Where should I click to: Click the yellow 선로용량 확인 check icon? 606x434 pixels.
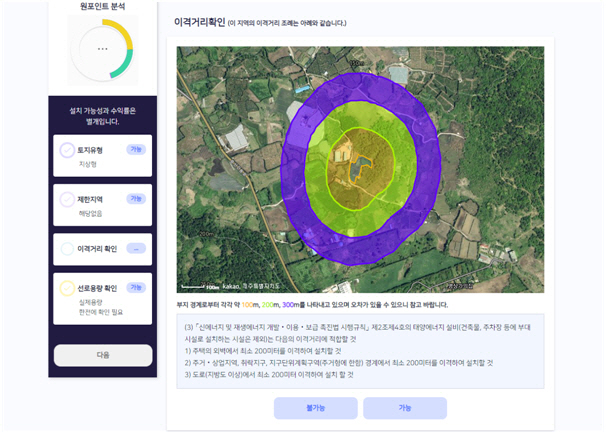[67, 288]
